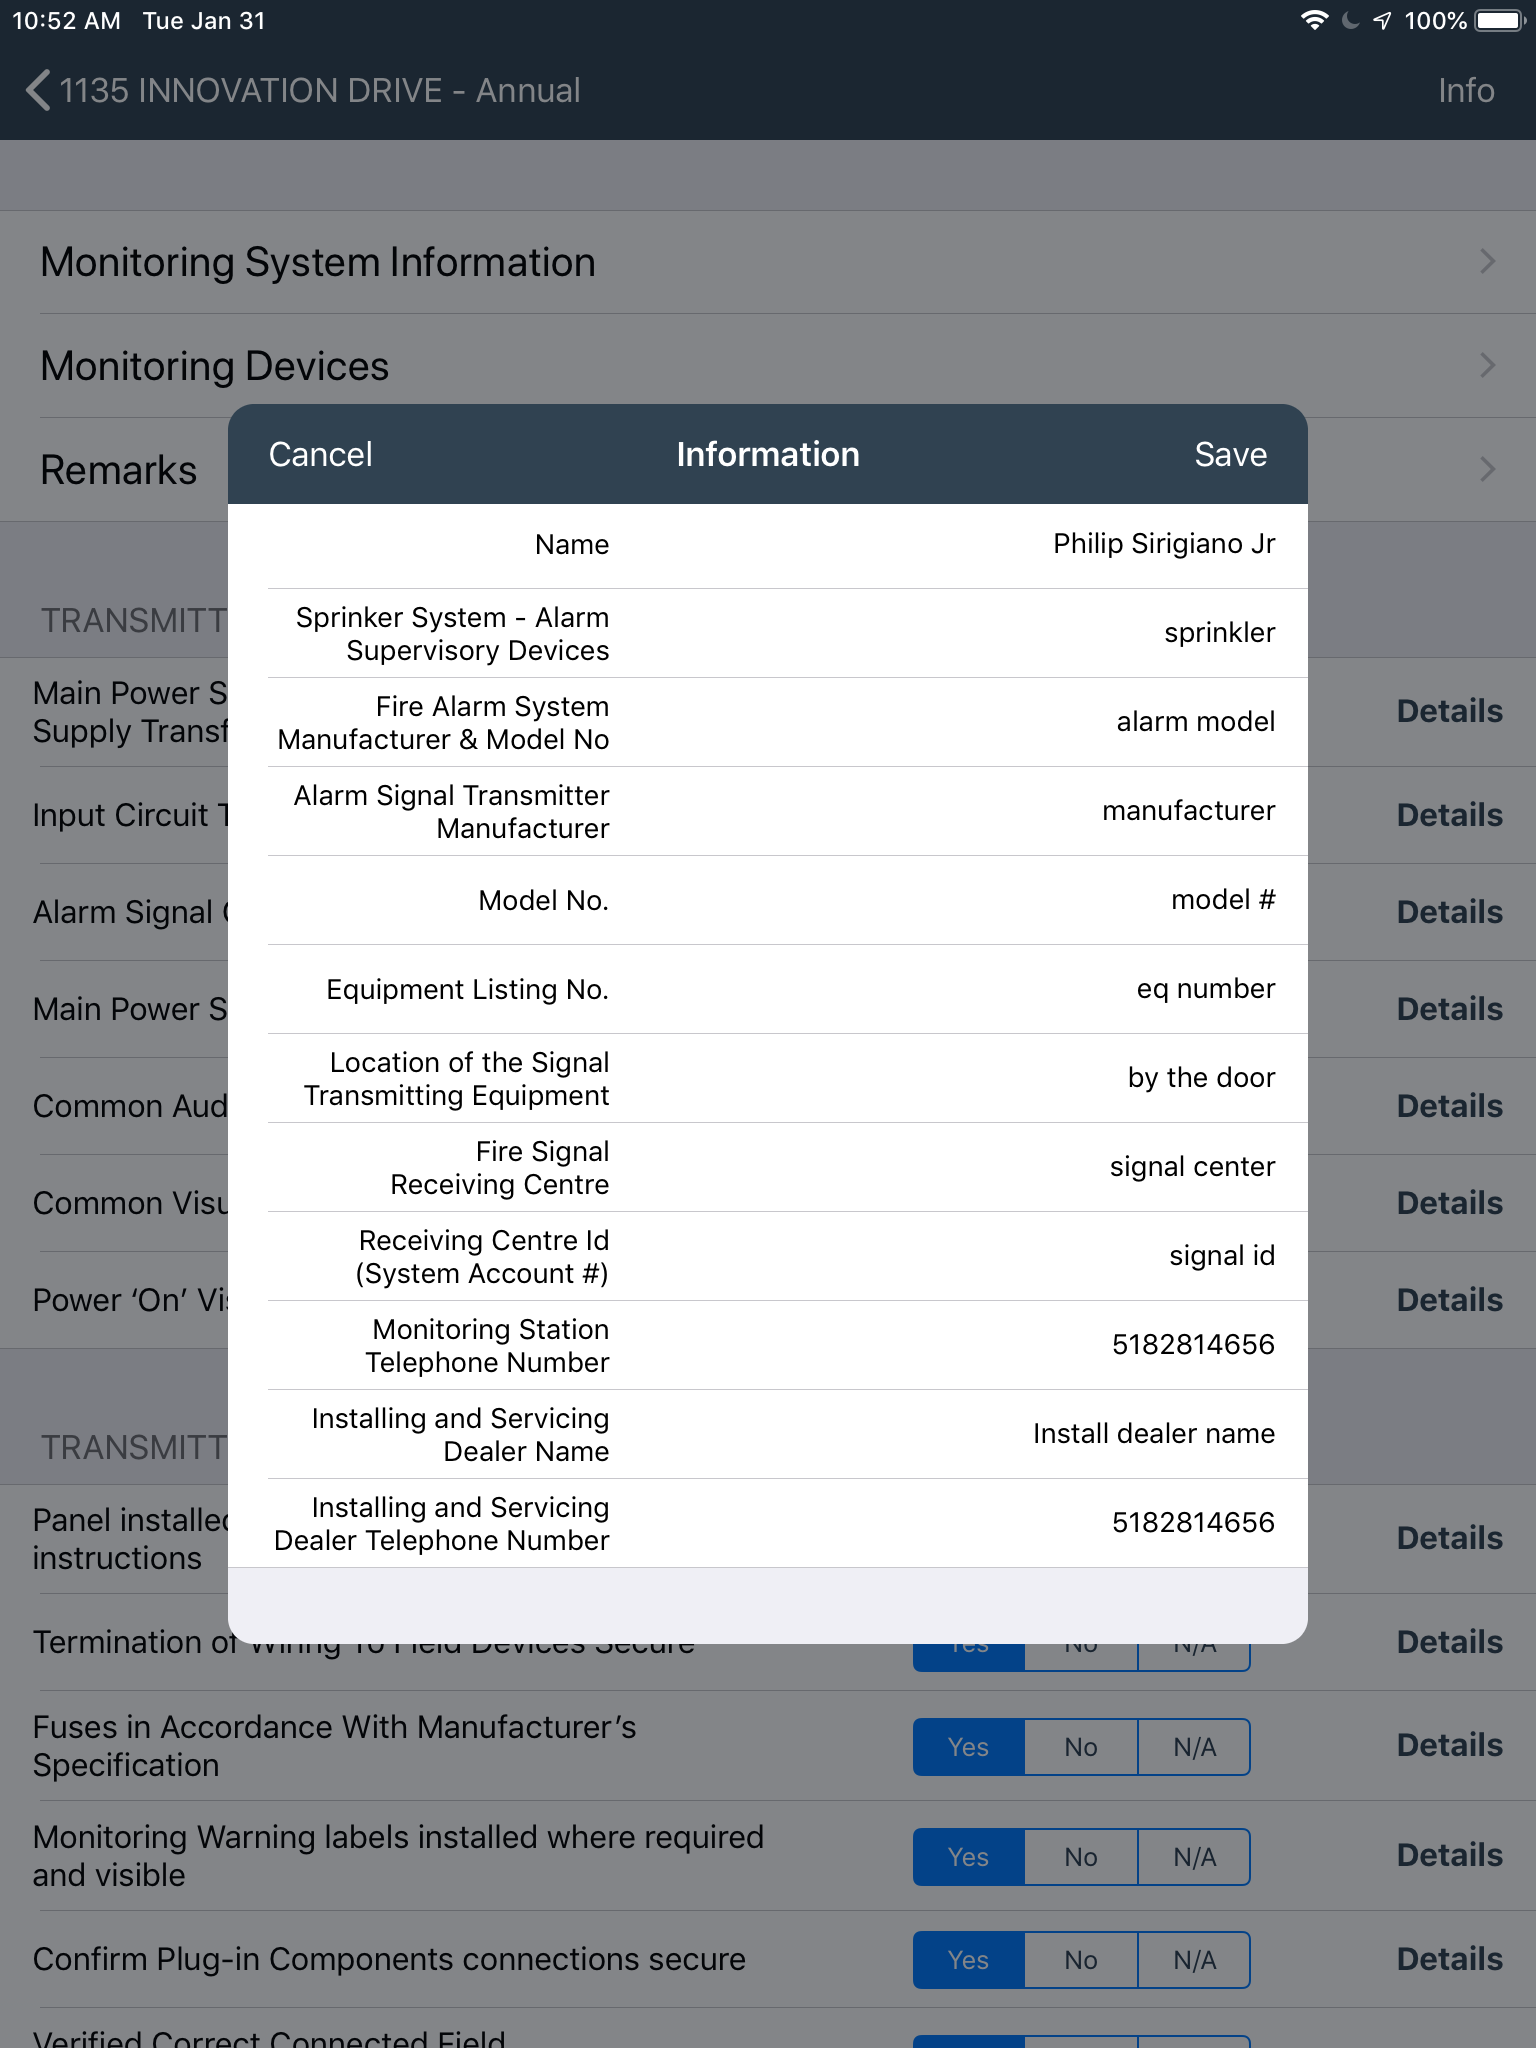Screen dimensions: 1536x2048
Task: Toggle Yes for Confirm Plug-in Components connections secure
Action: 967,1959
